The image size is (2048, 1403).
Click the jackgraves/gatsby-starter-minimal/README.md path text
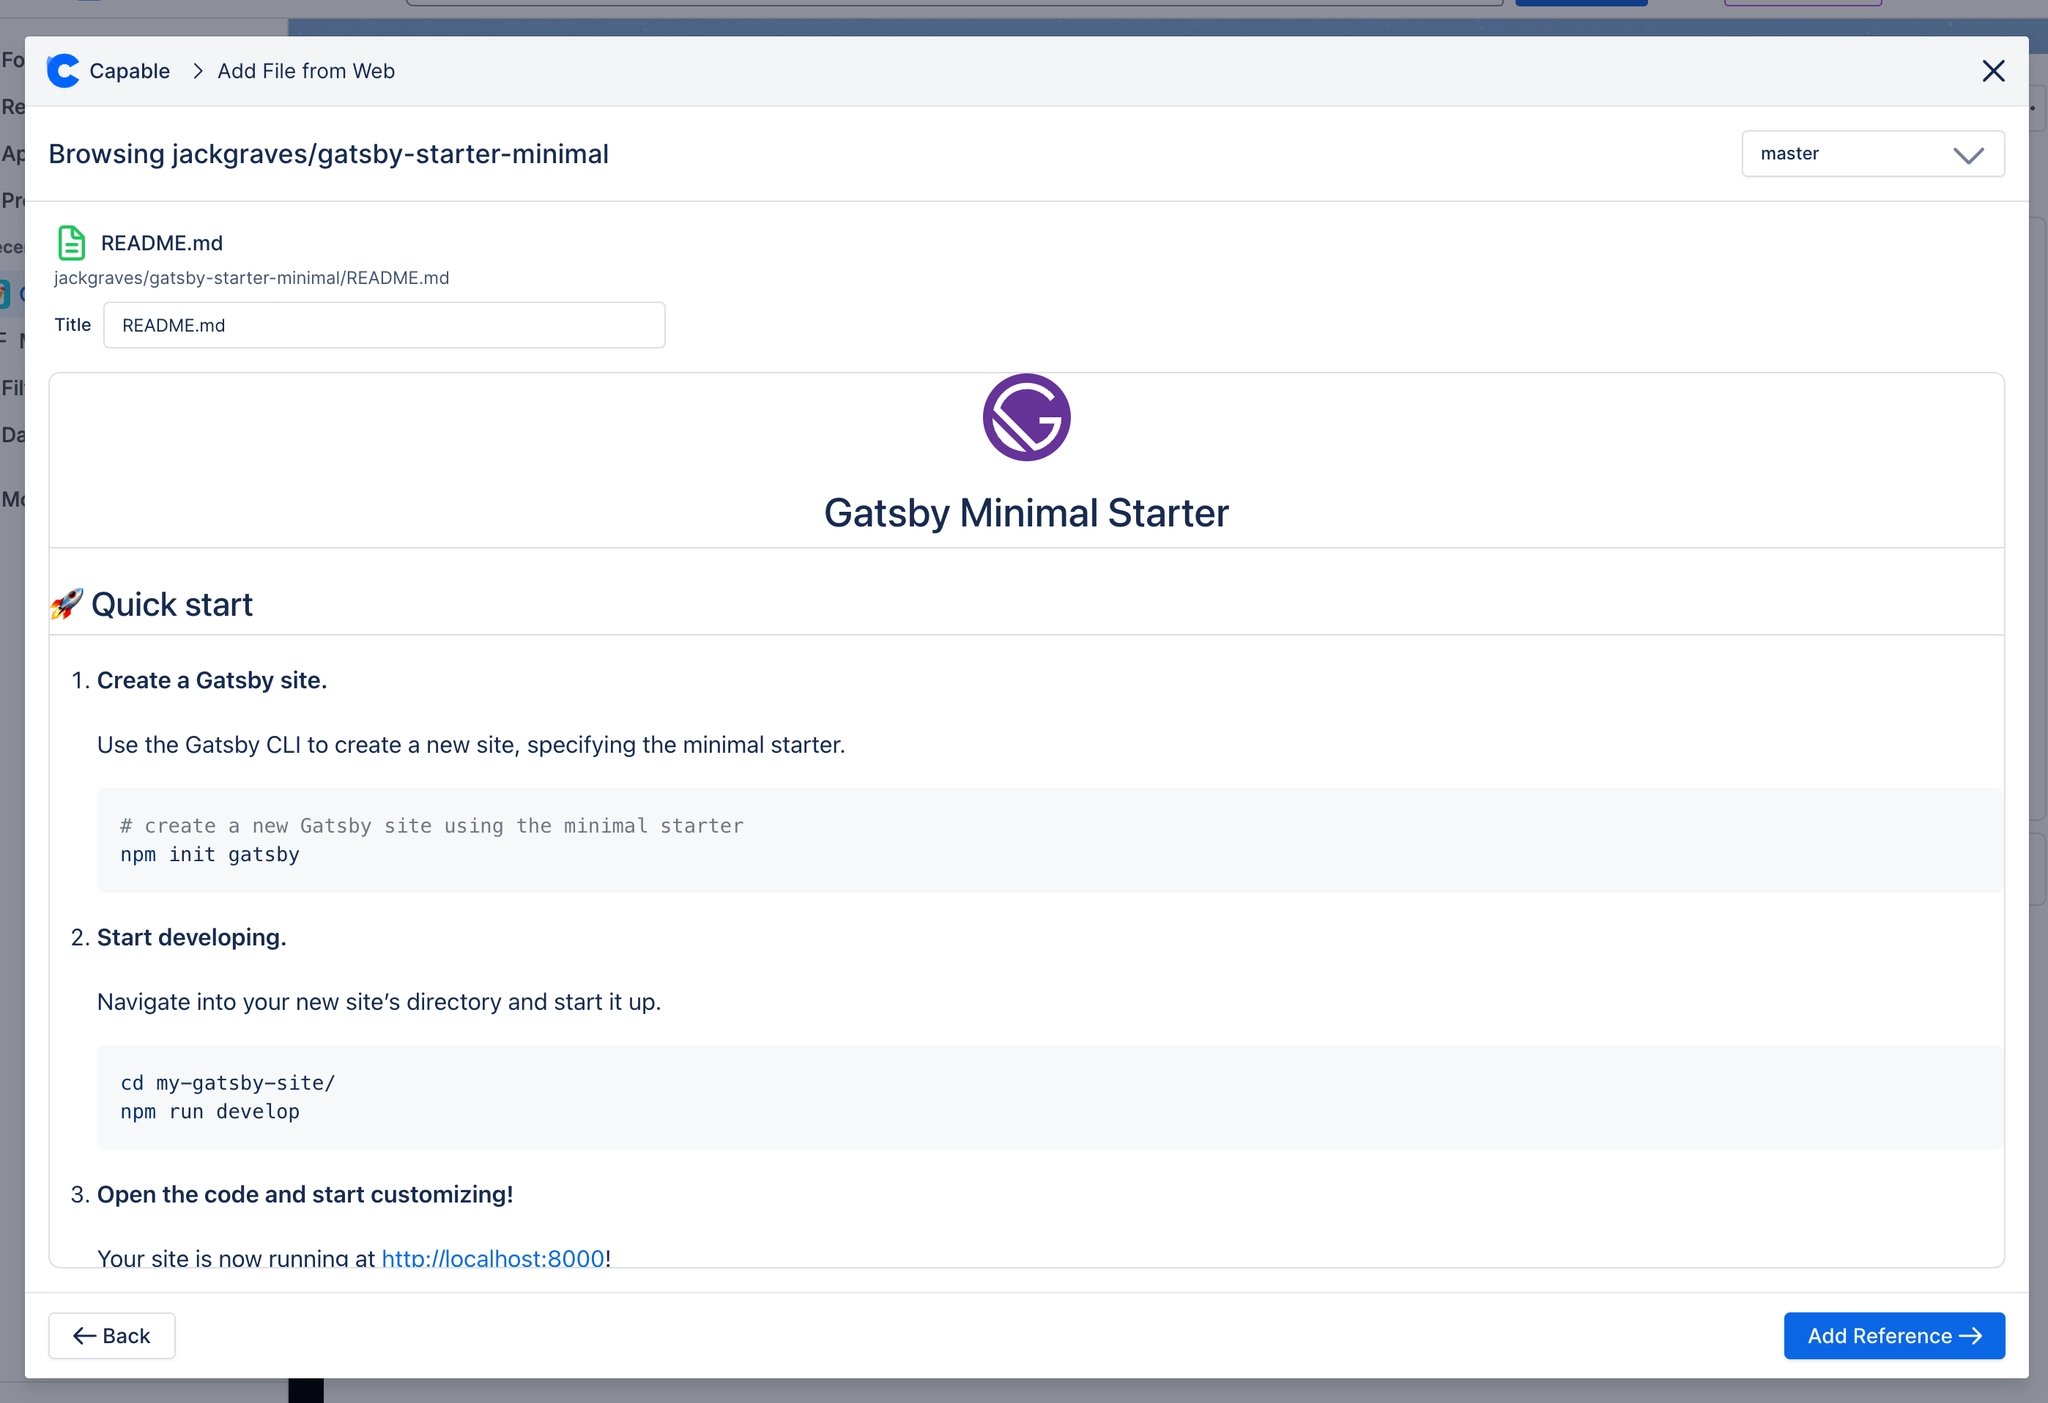252,278
